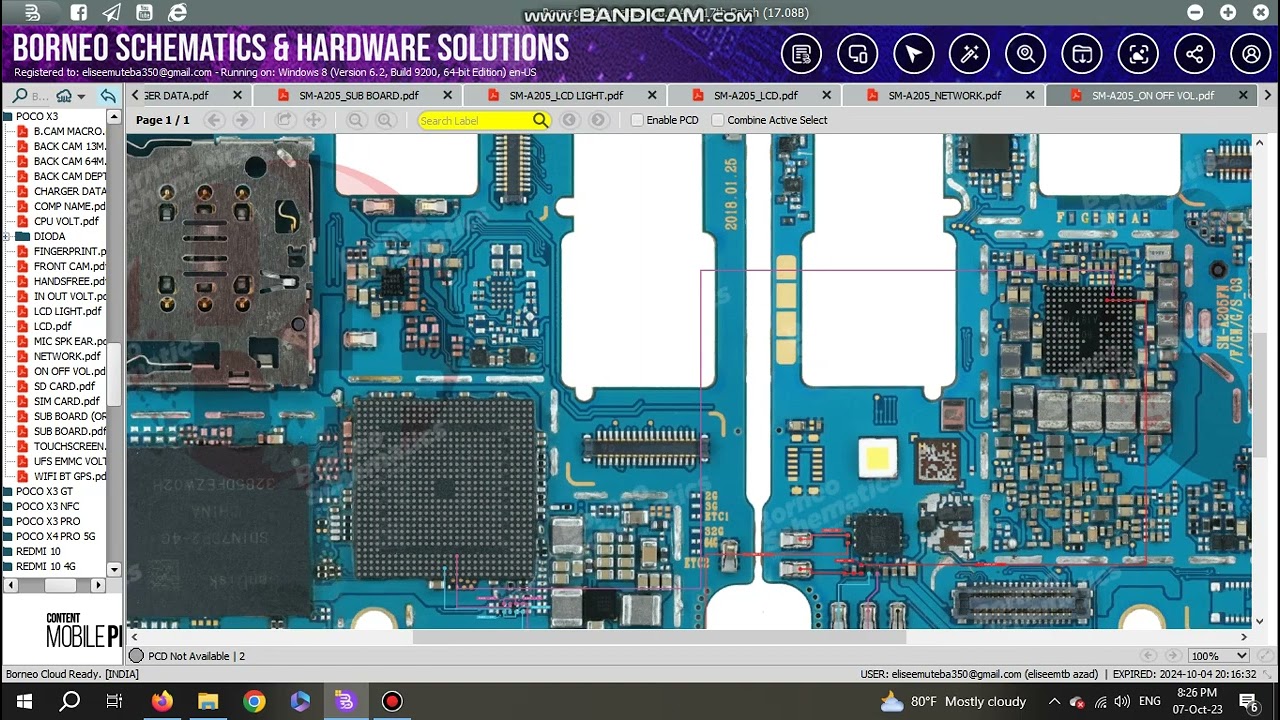Screen dimensions: 1280x720
Task: Open WIFI BT GPS file in tree
Action: click(69, 476)
